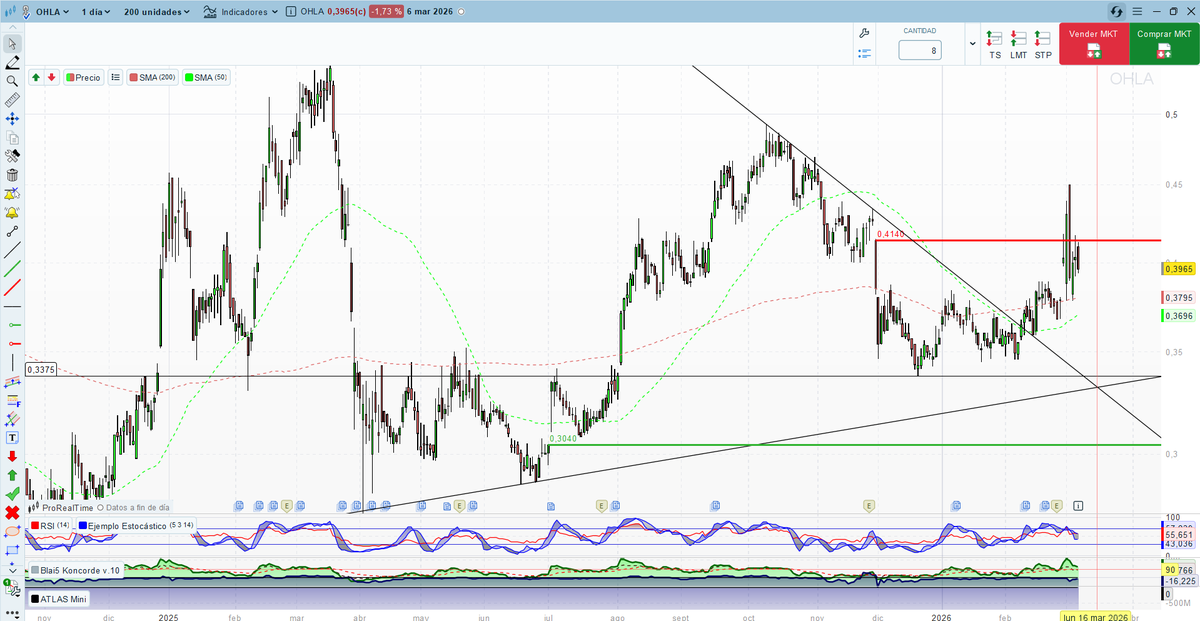The image size is (1200, 621).
Task: Click the CANTIDAD quantity input field
Action: [920, 50]
